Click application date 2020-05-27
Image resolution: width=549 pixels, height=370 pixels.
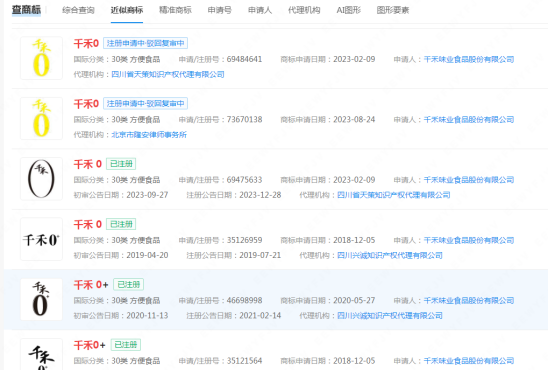pos(354,300)
